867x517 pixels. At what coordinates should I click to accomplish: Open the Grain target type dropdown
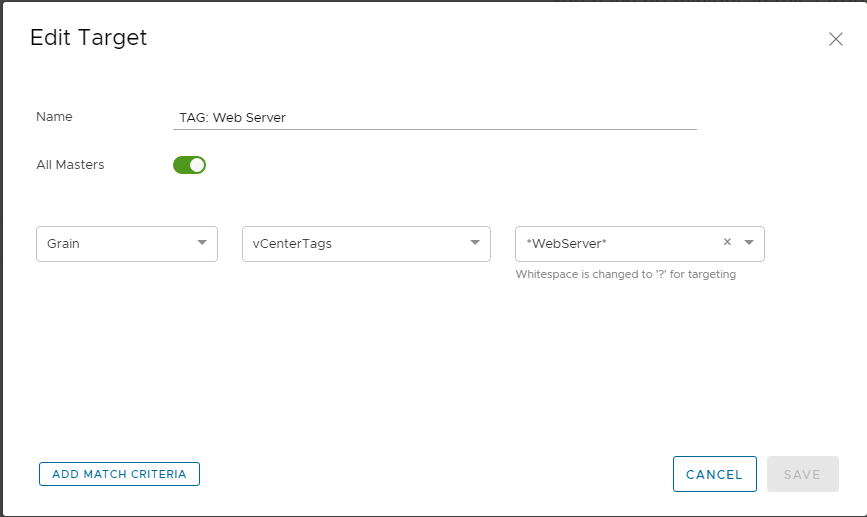126,244
